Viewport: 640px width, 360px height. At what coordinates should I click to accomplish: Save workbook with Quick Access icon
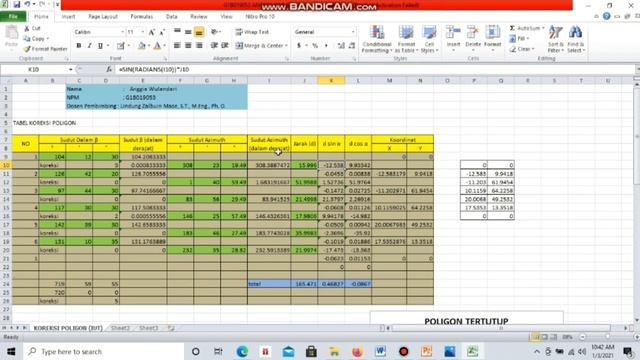click(16, 4)
